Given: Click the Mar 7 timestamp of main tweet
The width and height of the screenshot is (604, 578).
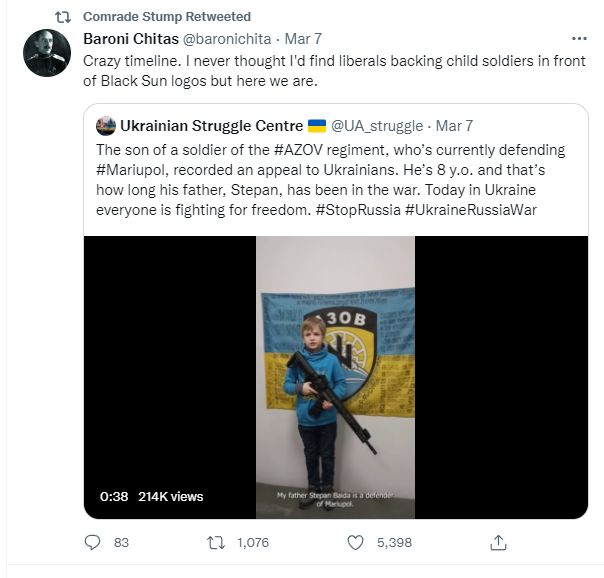Looking at the screenshot, I should click(303, 39).
